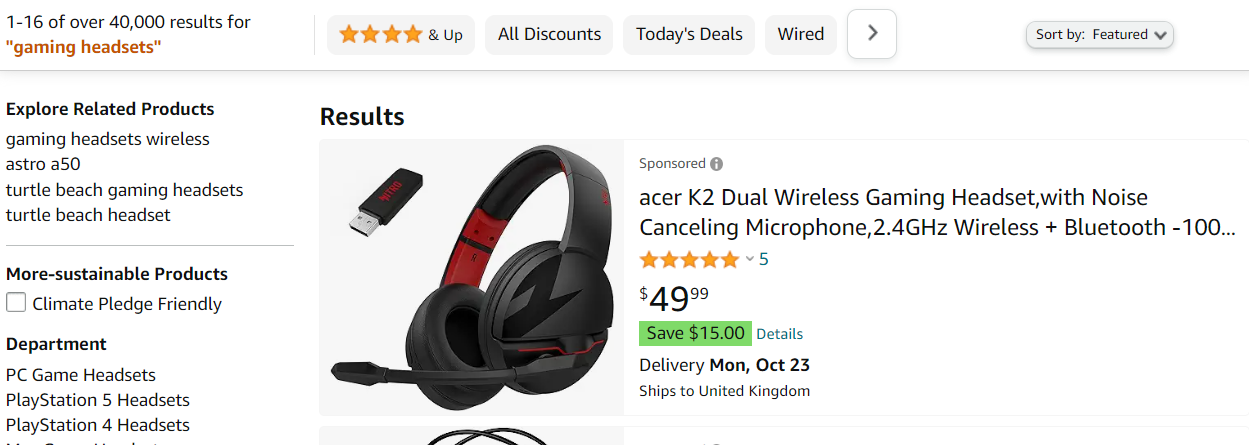
Task: Open the acer K2 headset title link
Action: coord(936,212)
